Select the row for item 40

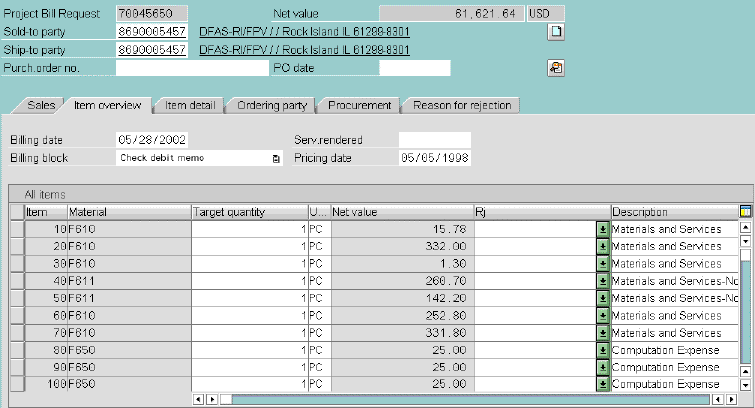[x=15, y=281]
